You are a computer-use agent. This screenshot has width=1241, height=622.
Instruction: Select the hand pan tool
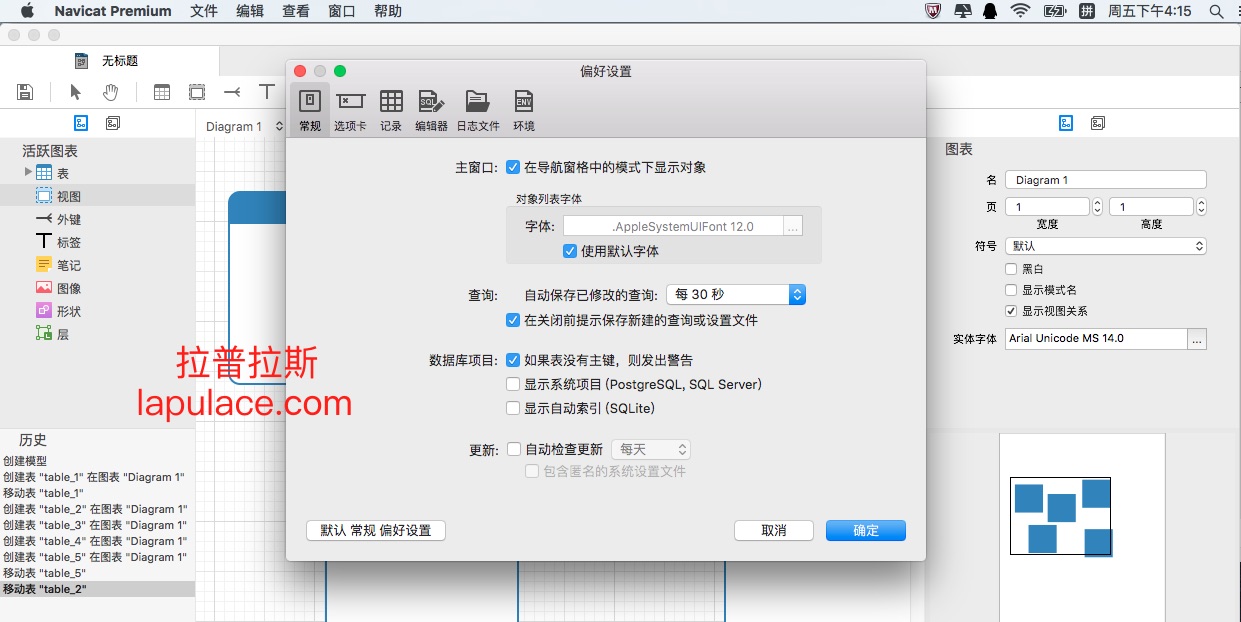click(110, 92)
